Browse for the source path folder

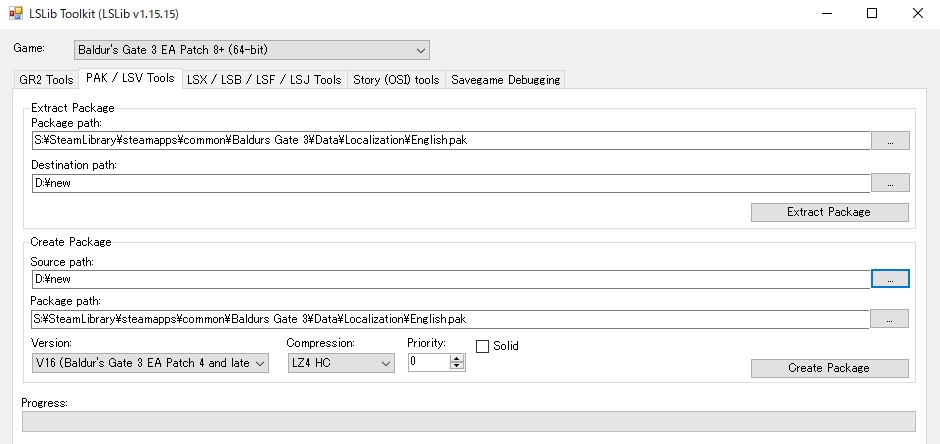(x=890, y=279)
